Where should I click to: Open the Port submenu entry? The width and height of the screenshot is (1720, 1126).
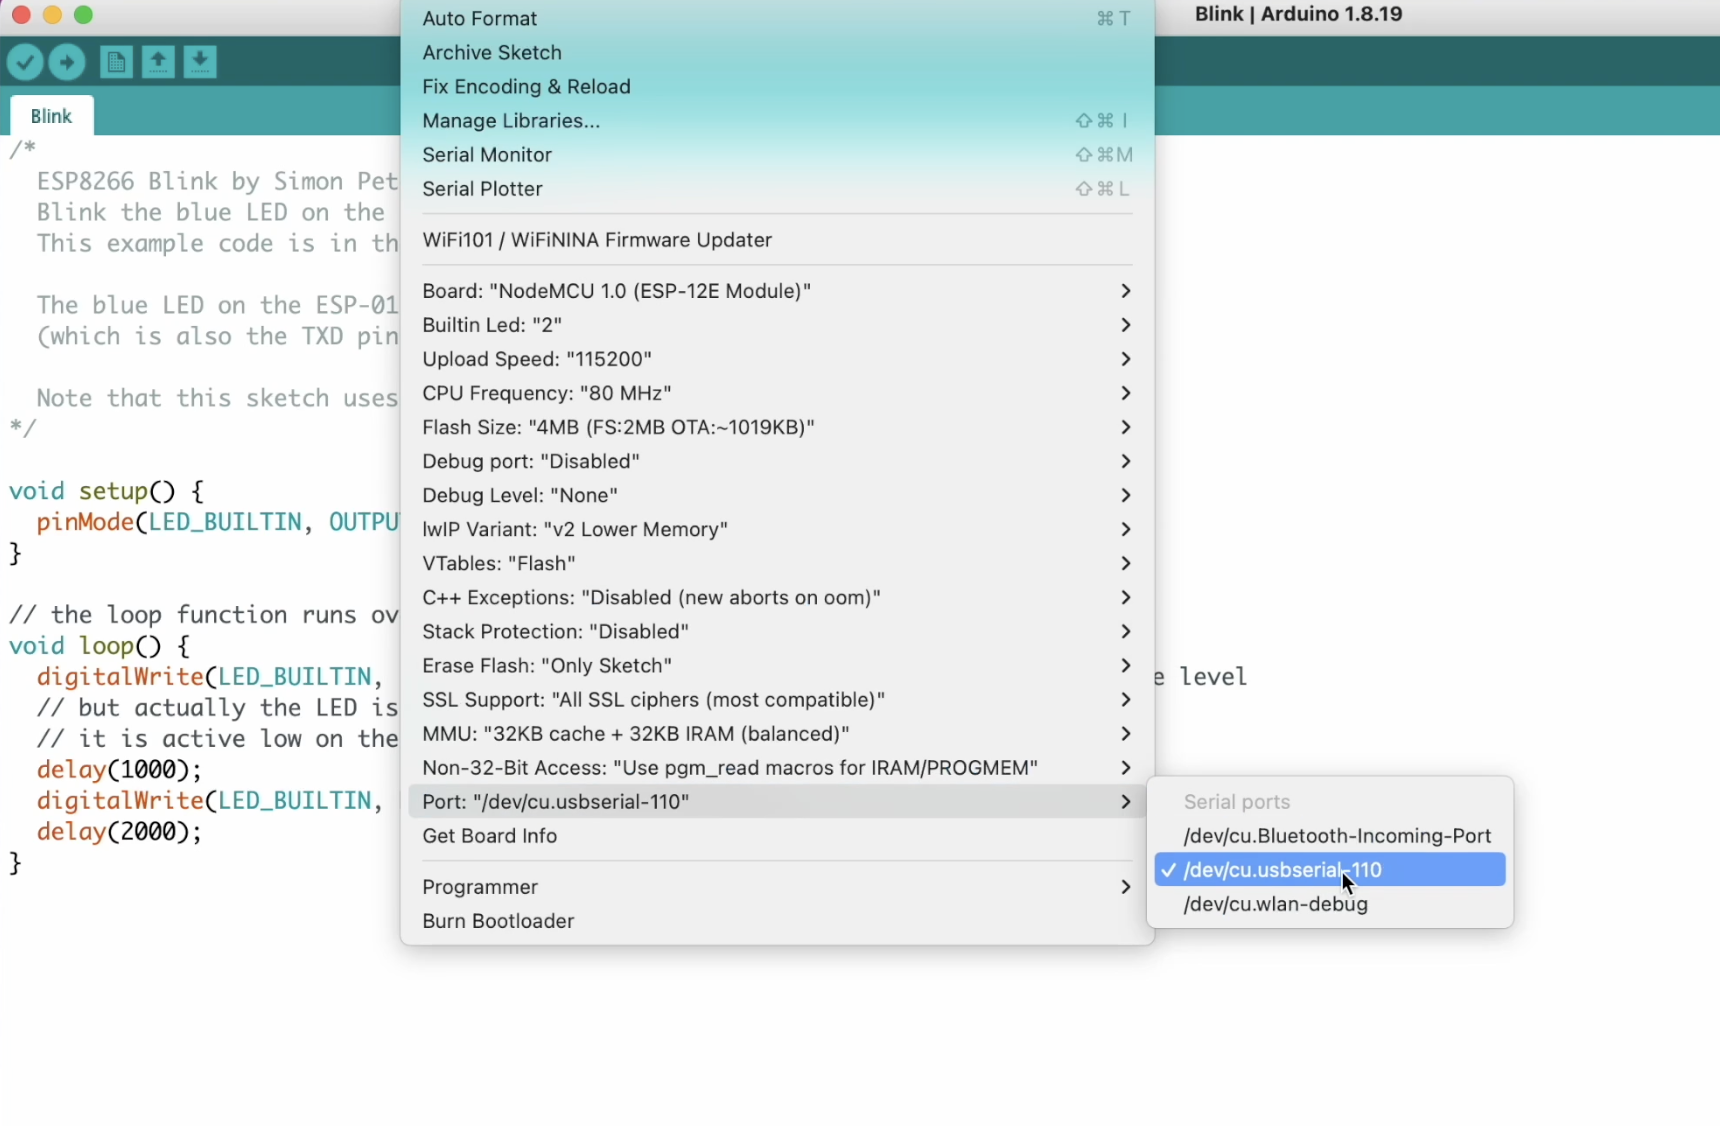(777, 801)
